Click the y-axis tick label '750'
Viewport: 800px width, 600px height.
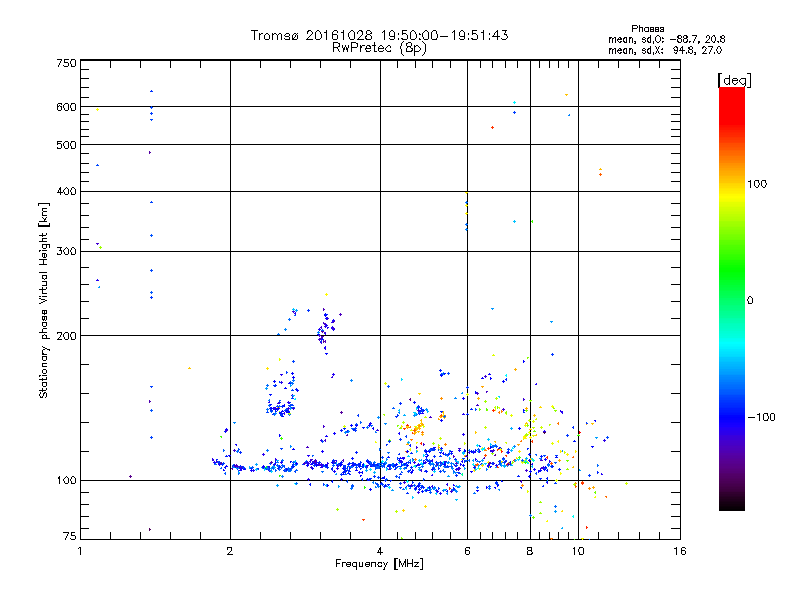[66, 63]
